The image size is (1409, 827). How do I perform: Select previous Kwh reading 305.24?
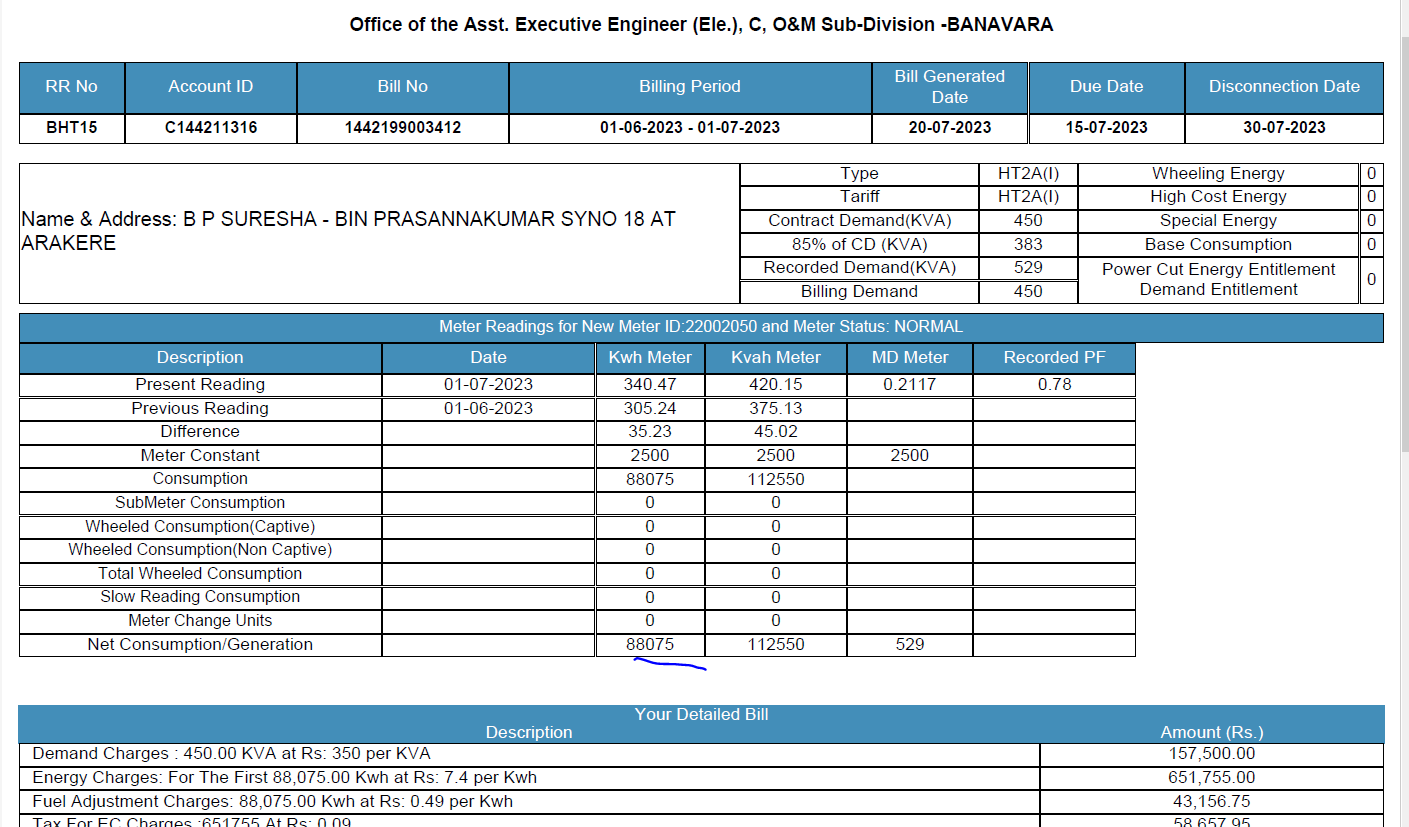650,409
